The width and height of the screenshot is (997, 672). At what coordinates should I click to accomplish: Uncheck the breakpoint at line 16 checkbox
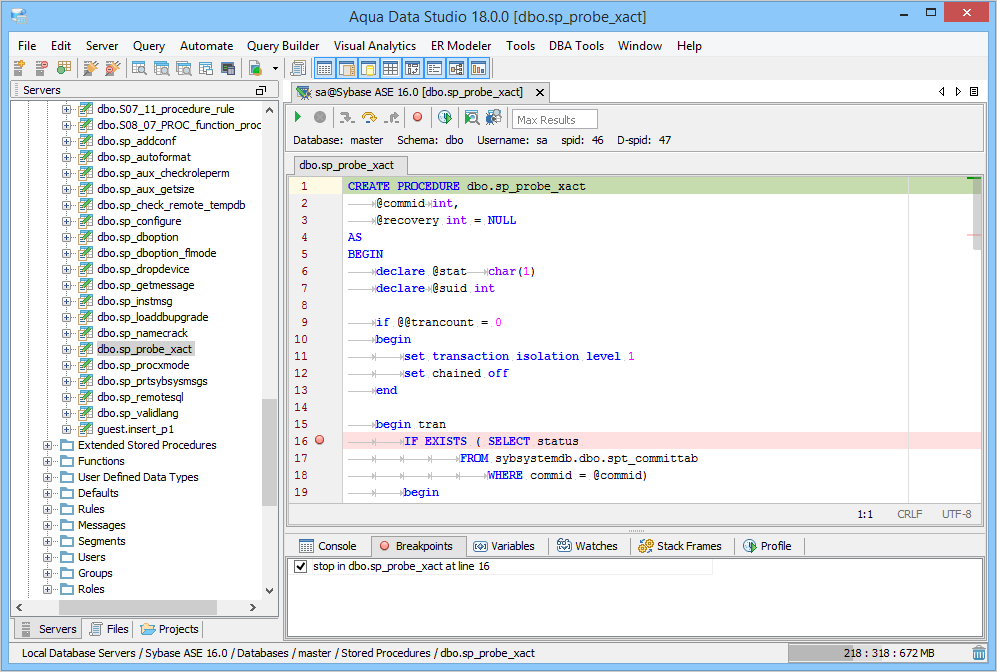tap(301, 566)
